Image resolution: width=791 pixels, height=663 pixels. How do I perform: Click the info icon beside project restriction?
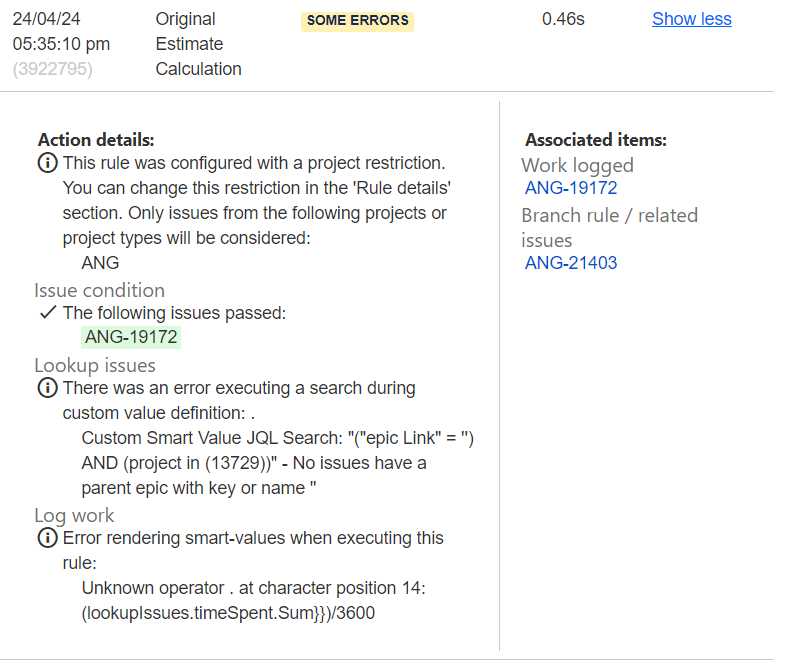coord(47,163)
